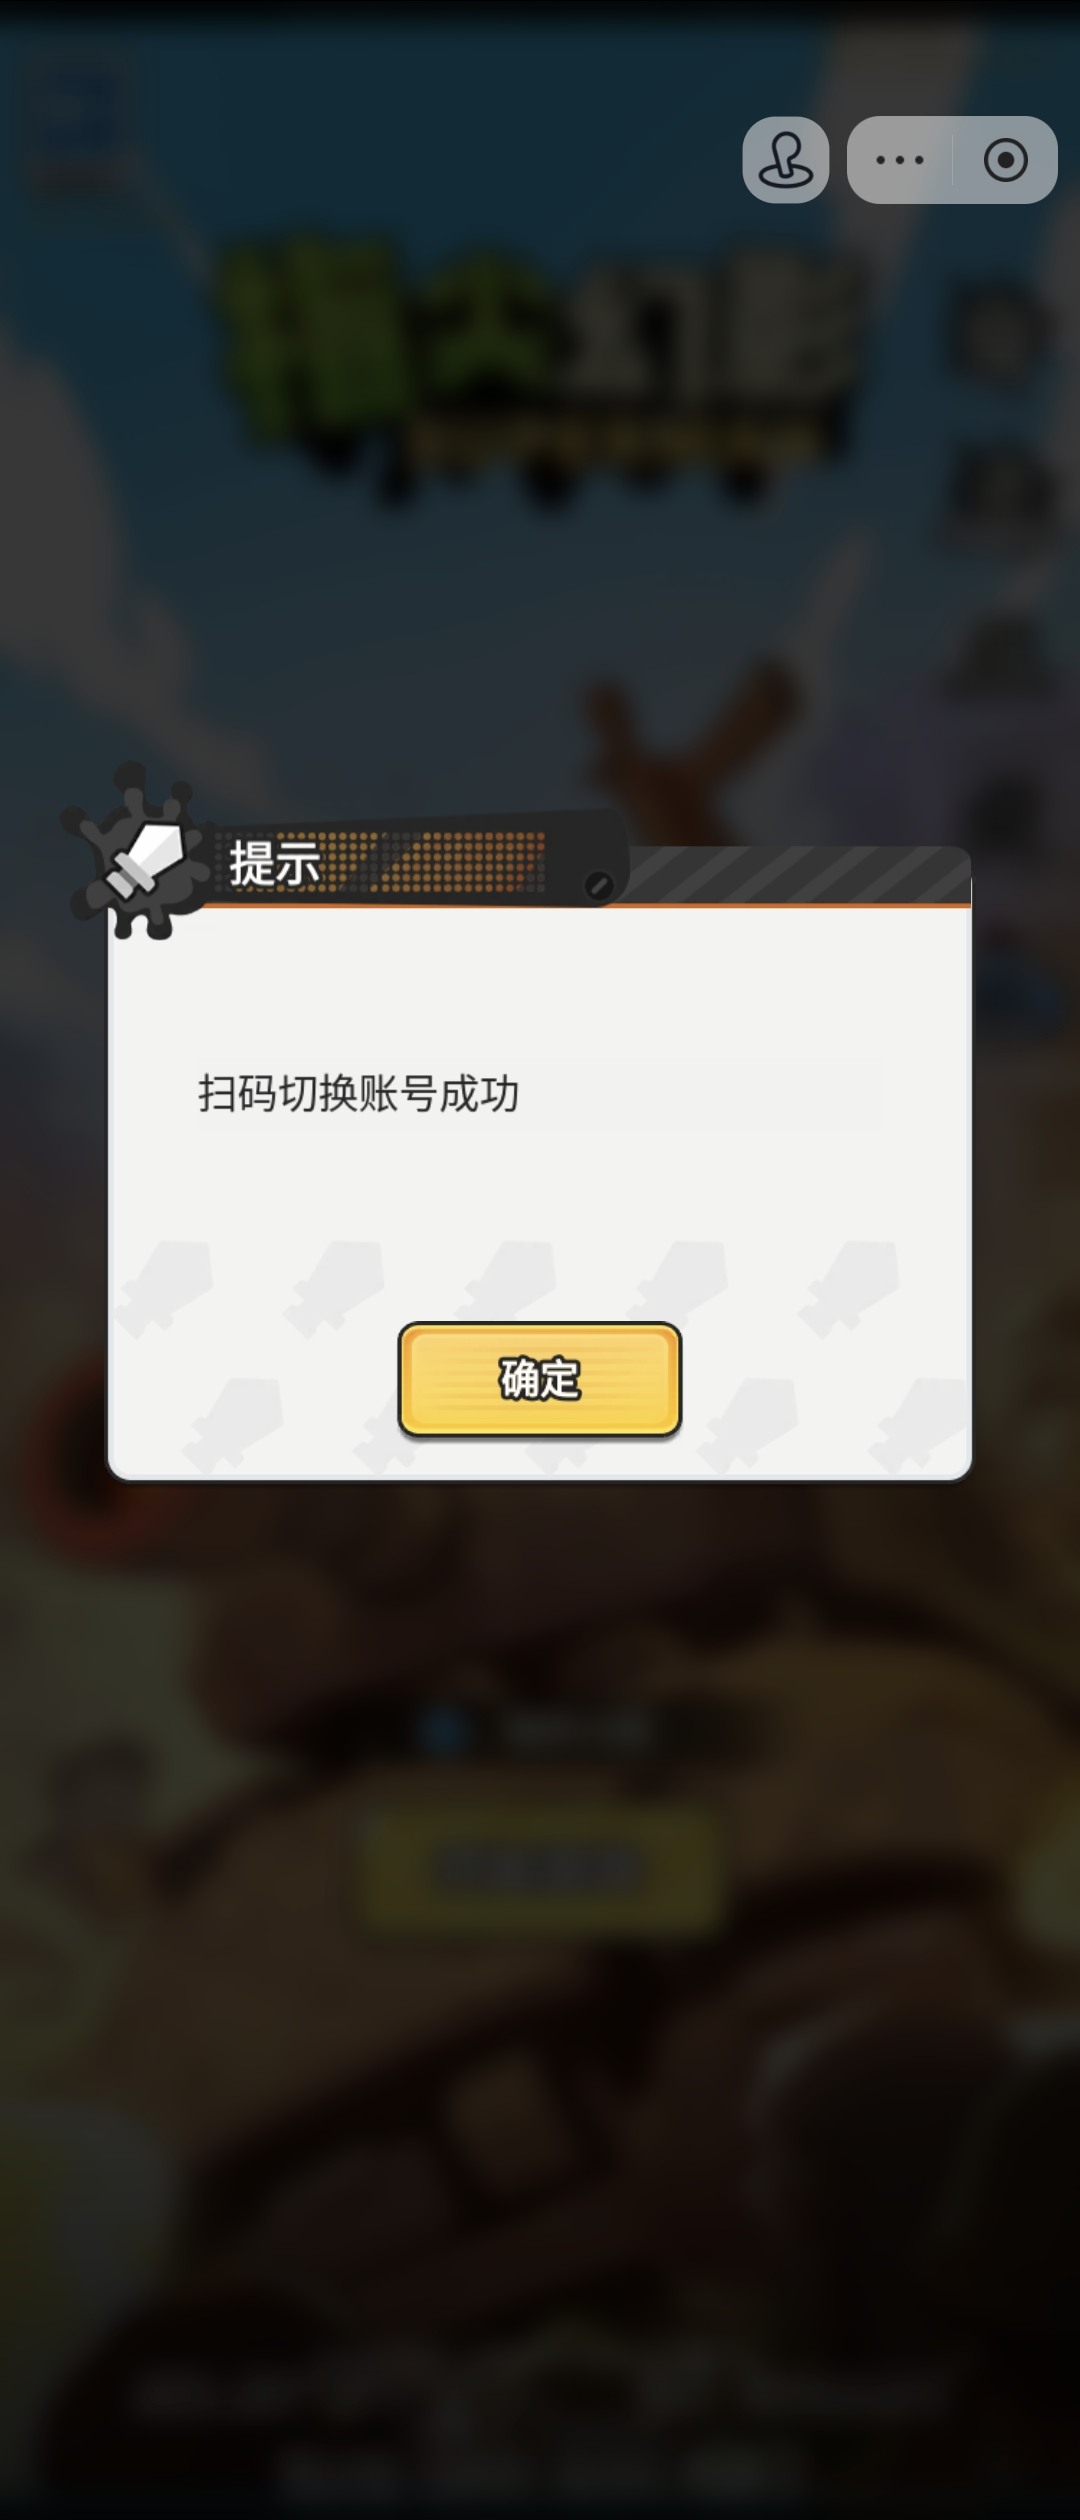1080x2520 pixels.
Task: Close the mini program via circle icon
Action: pyautogui.click(x=1006, y=160)
